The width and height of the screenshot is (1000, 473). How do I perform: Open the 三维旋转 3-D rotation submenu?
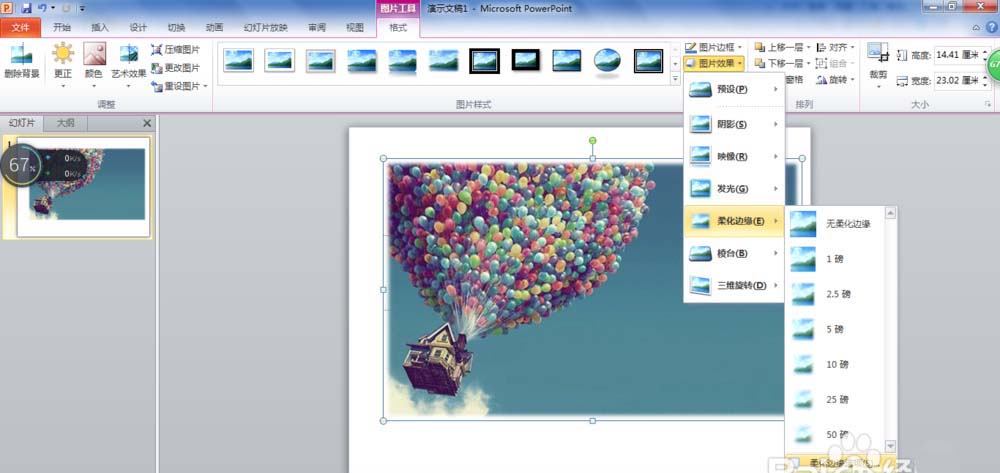coord(733,285)
